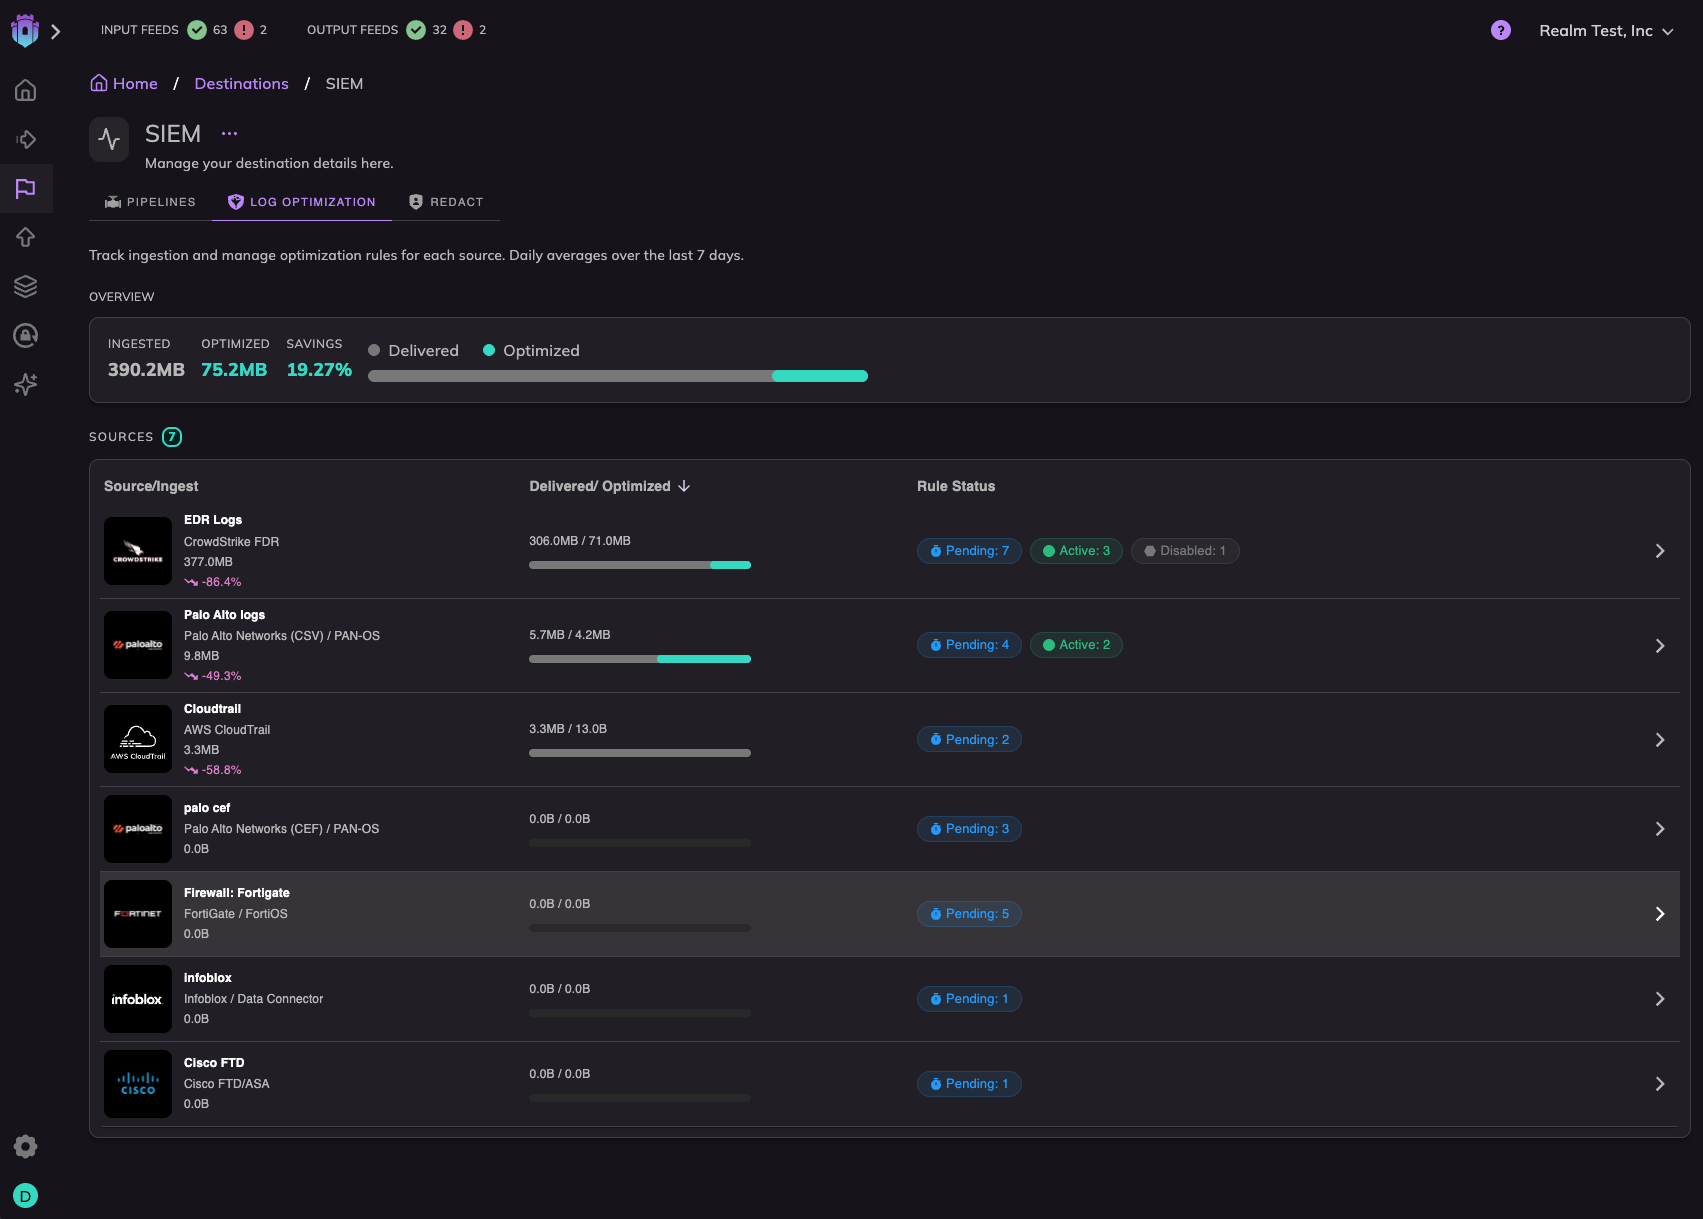Viewport: 1703px width, 1219px height.
Task: Click the input feeds red error icon
Action: [244, 30]
